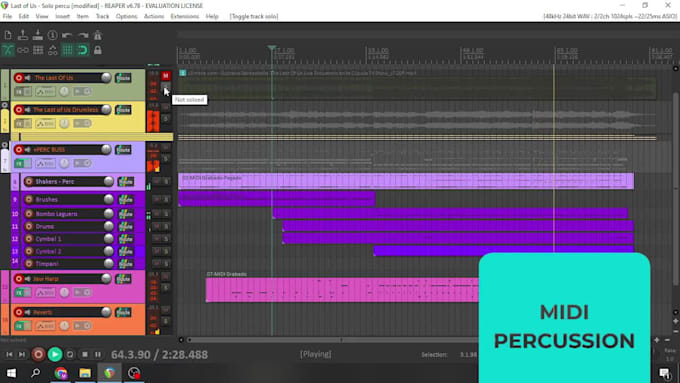Click speaker monitor icon on The Last Of Us track

pyautogui.click(x=28, y=78)
